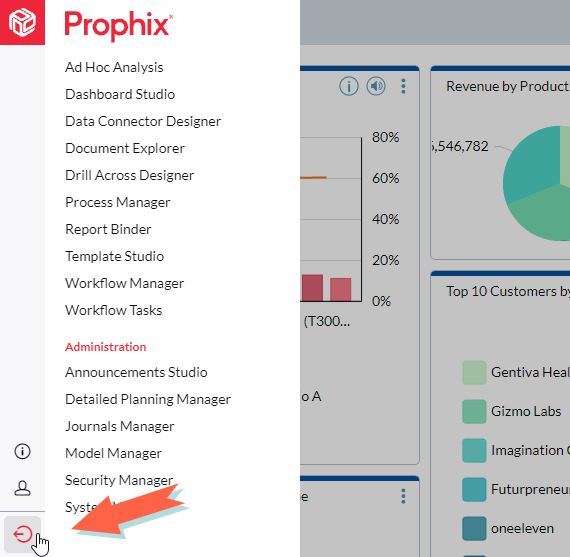
Task: Open the three-dot menu on lower tile
Action: point(403,496)
